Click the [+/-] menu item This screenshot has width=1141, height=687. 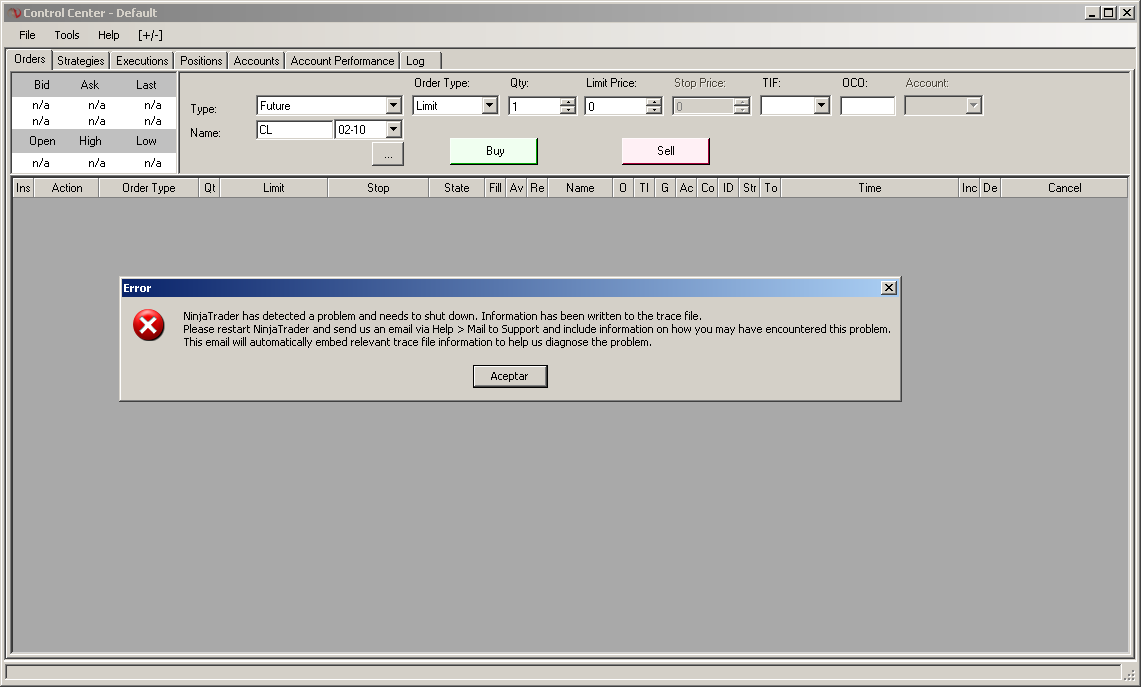tap(150, 35)
